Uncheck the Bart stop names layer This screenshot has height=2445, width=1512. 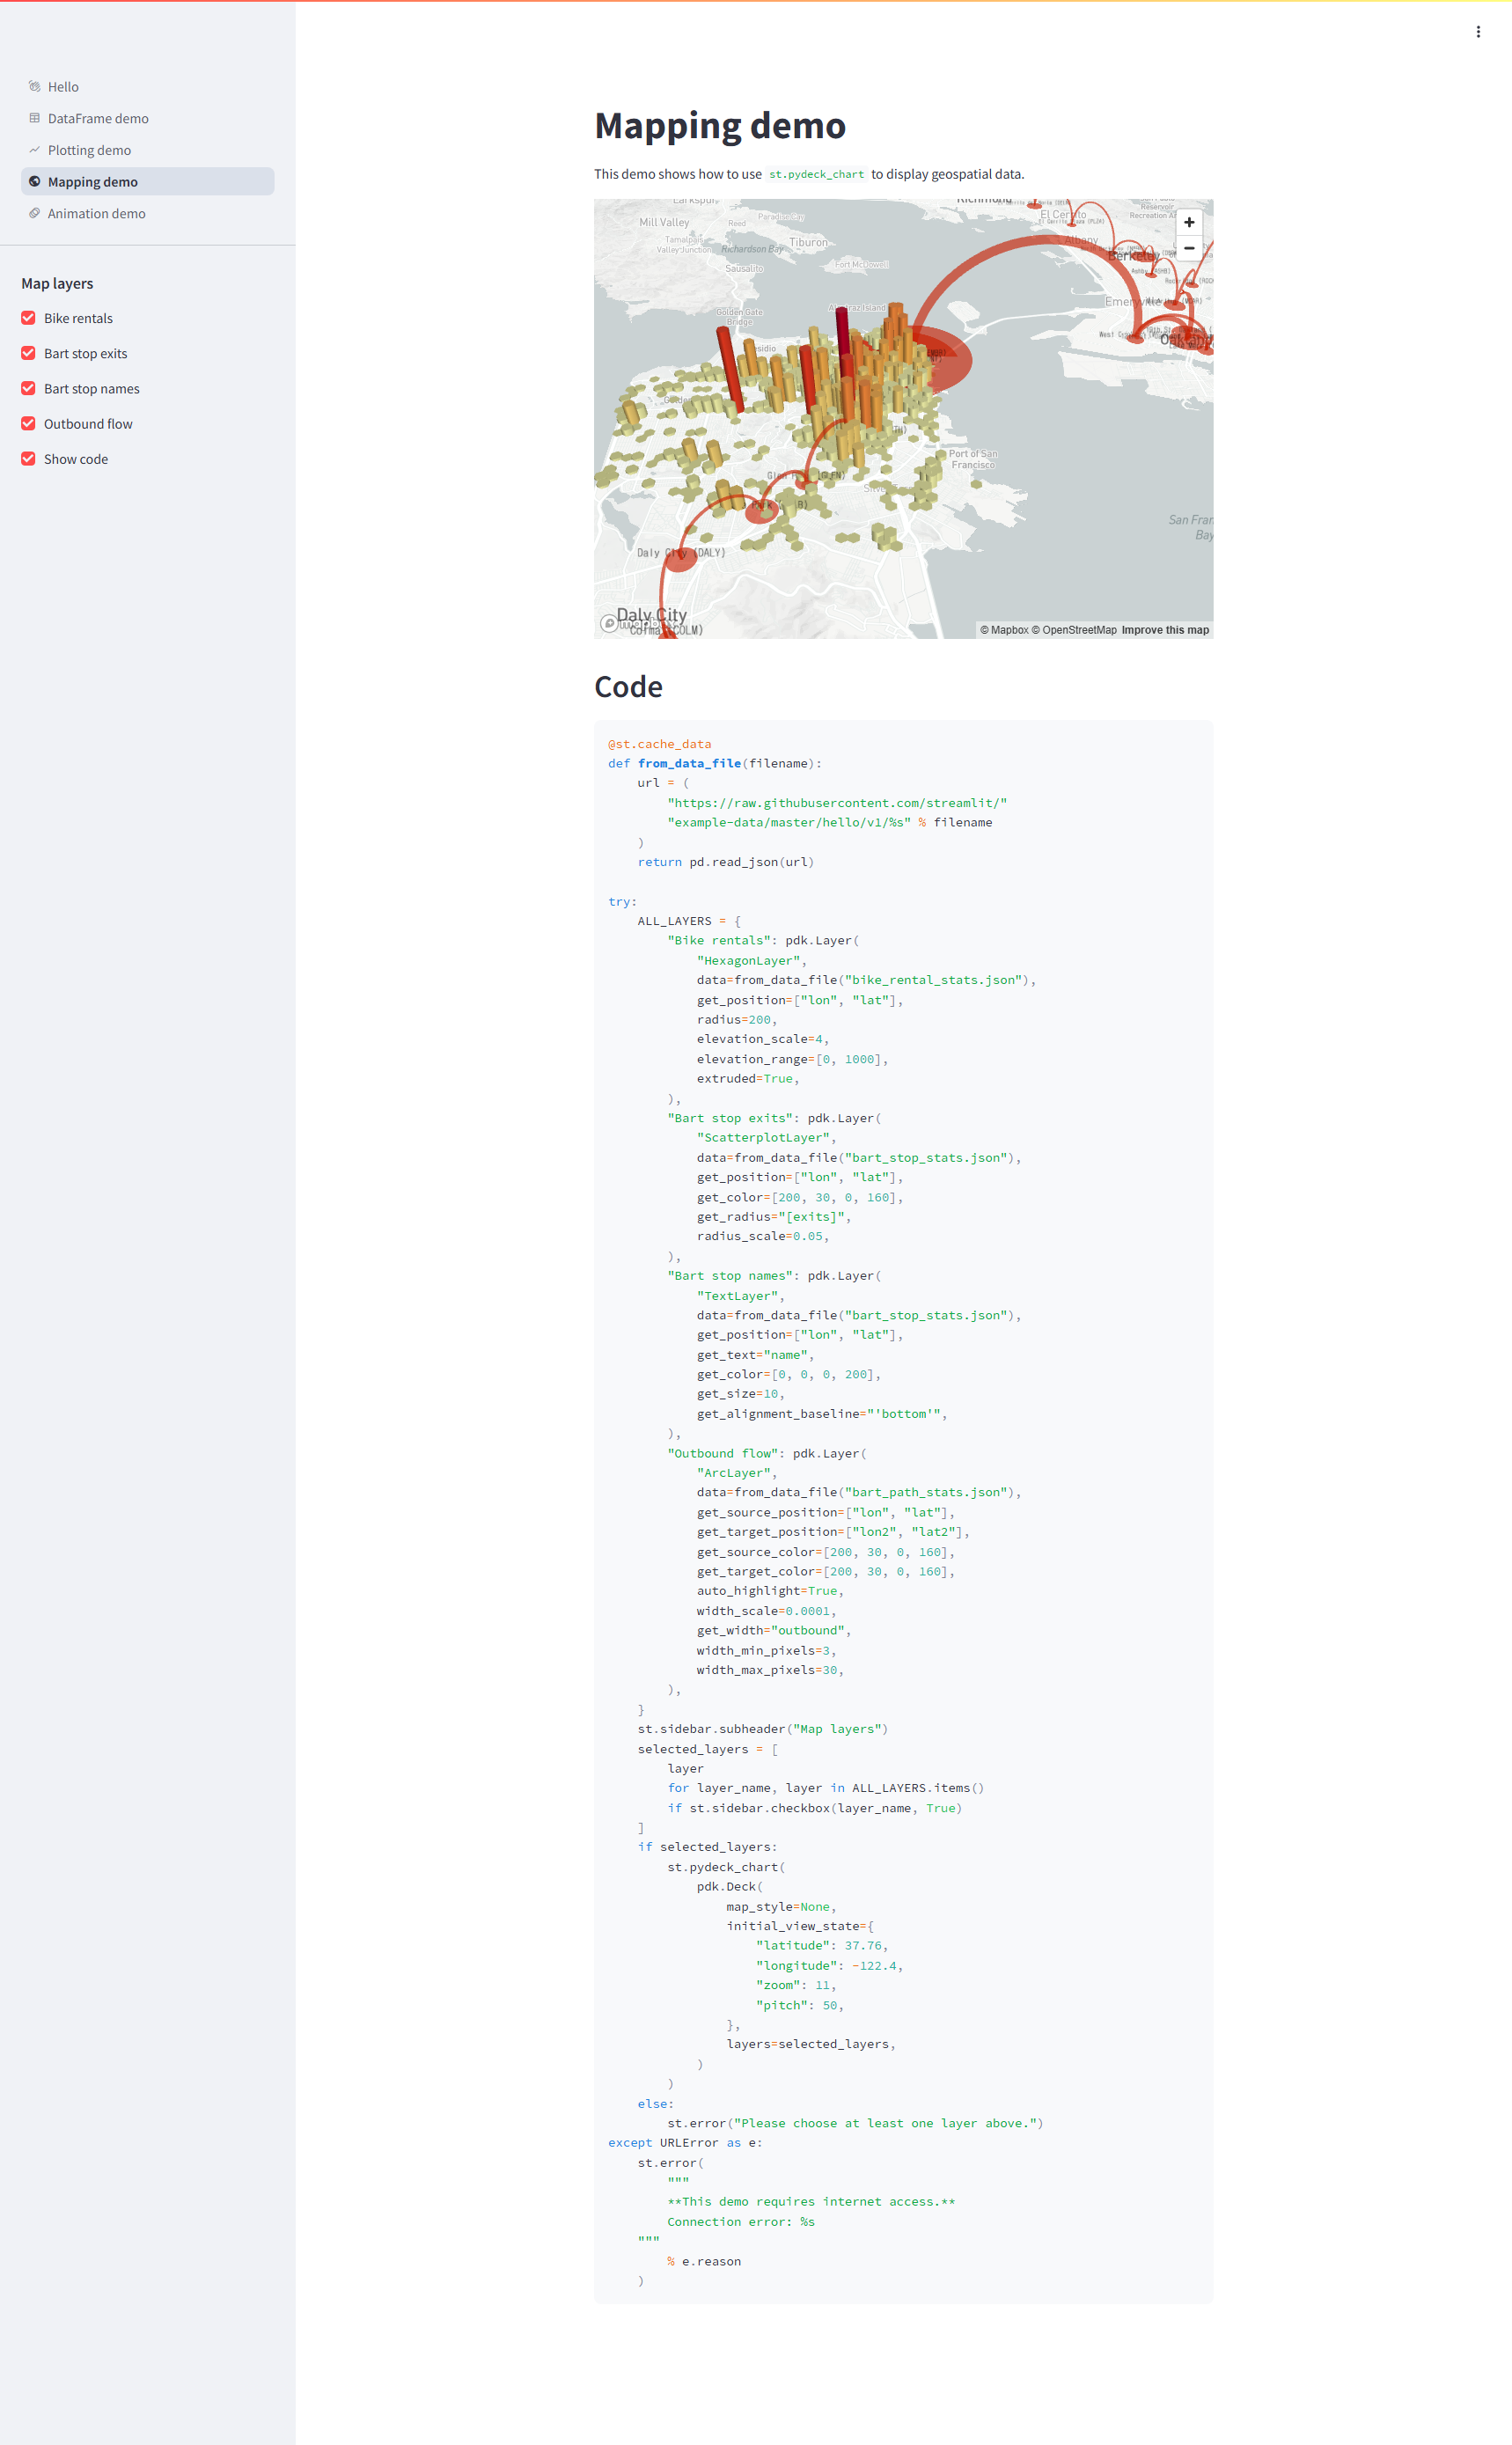coord(28,388)
